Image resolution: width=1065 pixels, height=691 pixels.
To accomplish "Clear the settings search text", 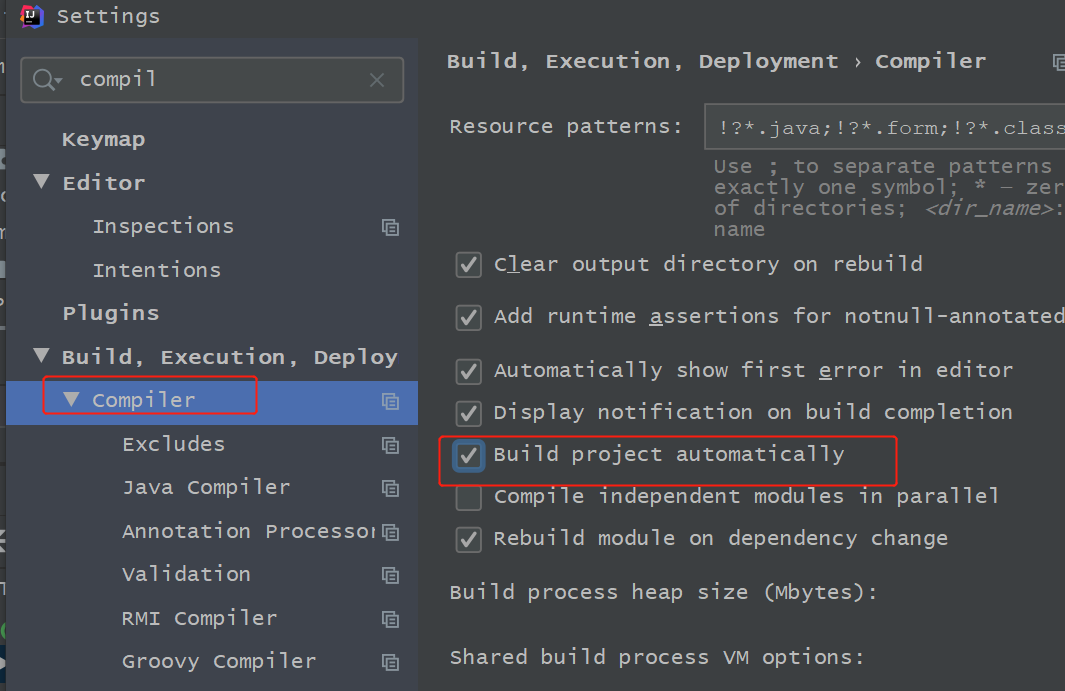I will coord(377,80).
